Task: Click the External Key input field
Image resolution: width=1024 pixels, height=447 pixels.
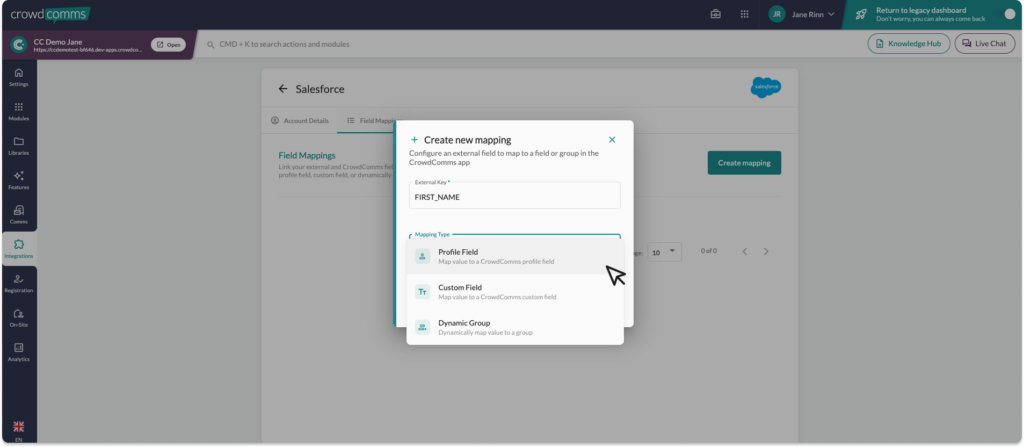Action: point(514,197)
